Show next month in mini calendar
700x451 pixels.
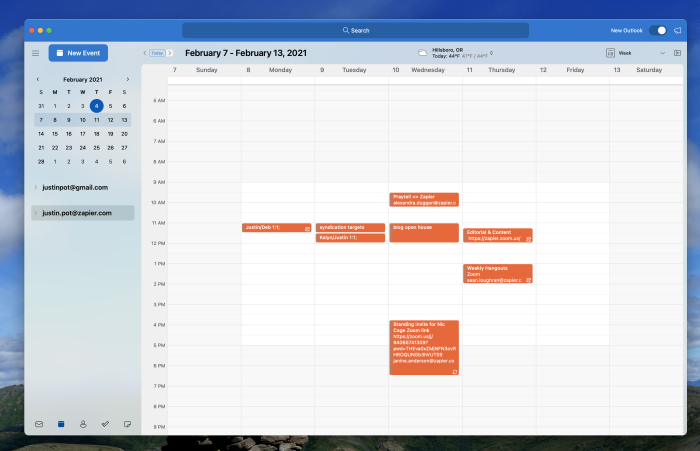point(128,79)
